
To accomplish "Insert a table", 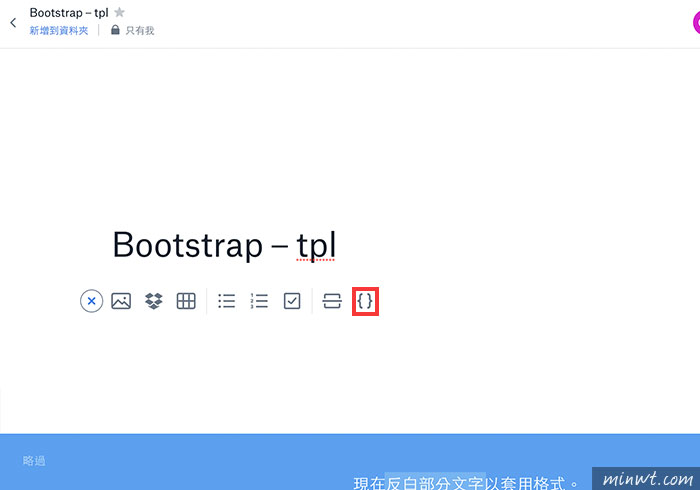I will (186, 301).
